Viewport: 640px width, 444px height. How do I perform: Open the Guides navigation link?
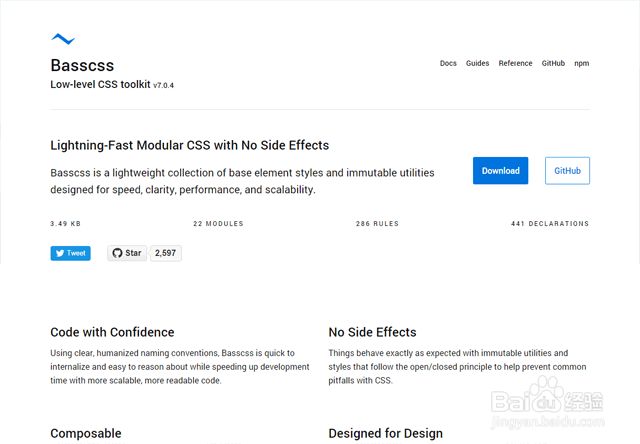[x=478, y=63]
